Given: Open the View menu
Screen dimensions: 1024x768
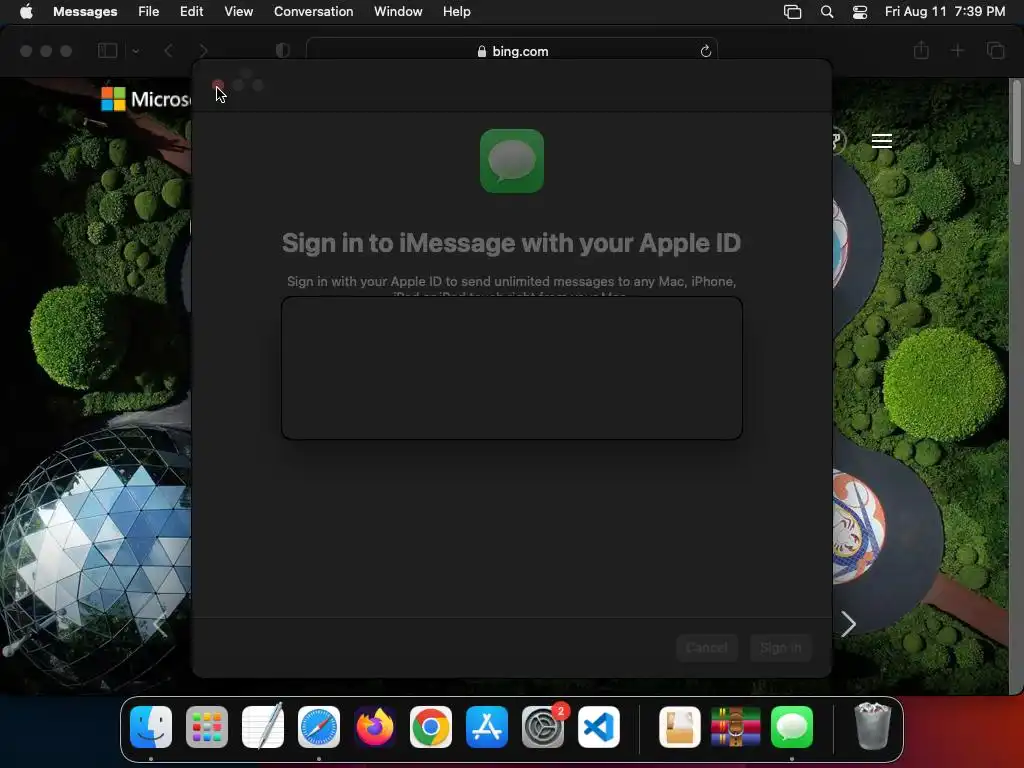Looking at the screenshot, I should click(x=238, y=12).
